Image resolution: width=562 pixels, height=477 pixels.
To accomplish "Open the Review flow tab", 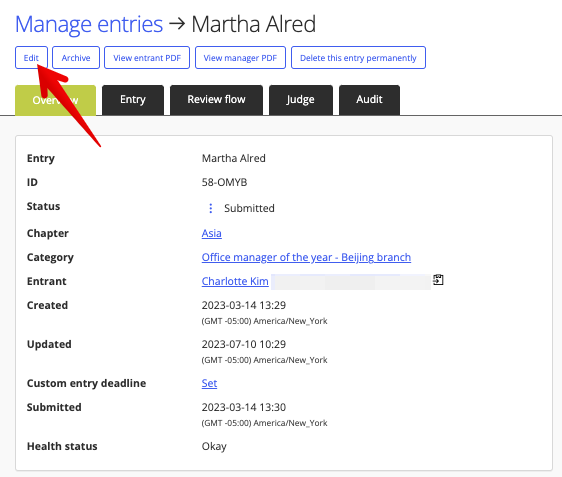I will pyautogui.click(x=216, y=100).
